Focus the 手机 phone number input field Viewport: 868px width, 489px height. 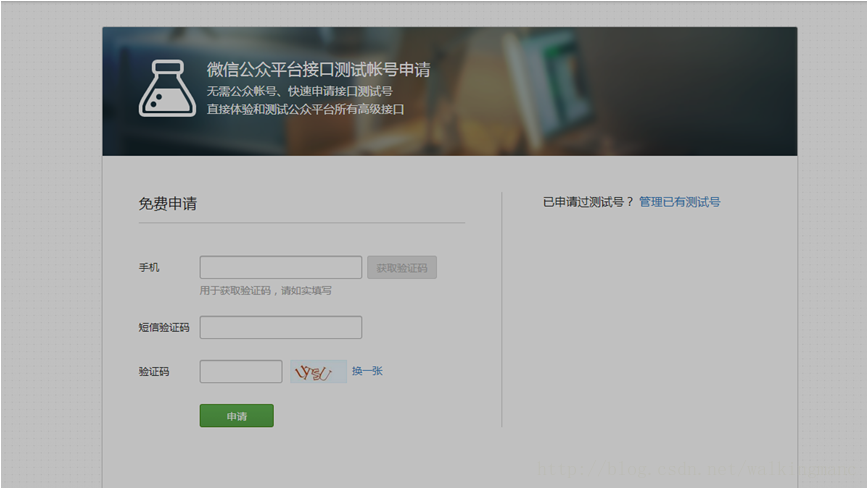(281, 267)
